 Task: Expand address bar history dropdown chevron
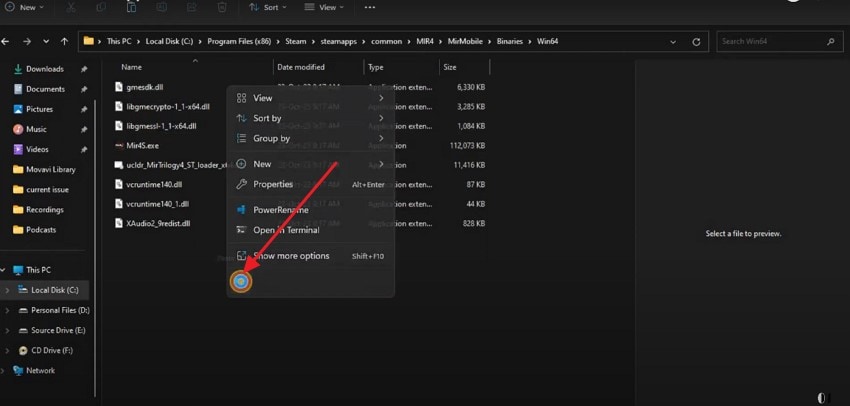click(x=673, y=42)
